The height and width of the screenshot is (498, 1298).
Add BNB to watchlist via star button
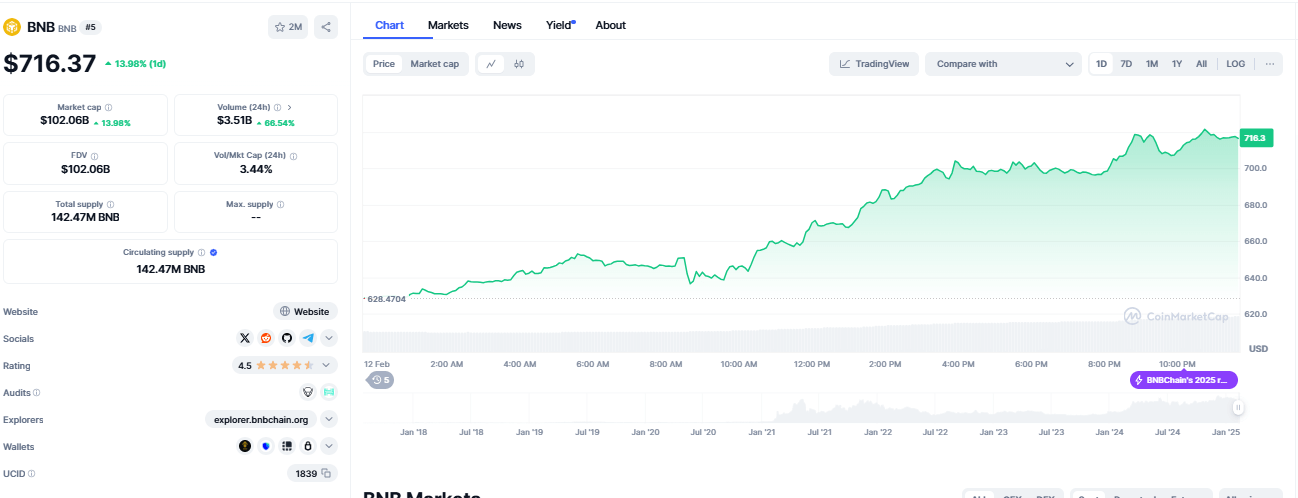pyautogui.click(x=288, y=27)
